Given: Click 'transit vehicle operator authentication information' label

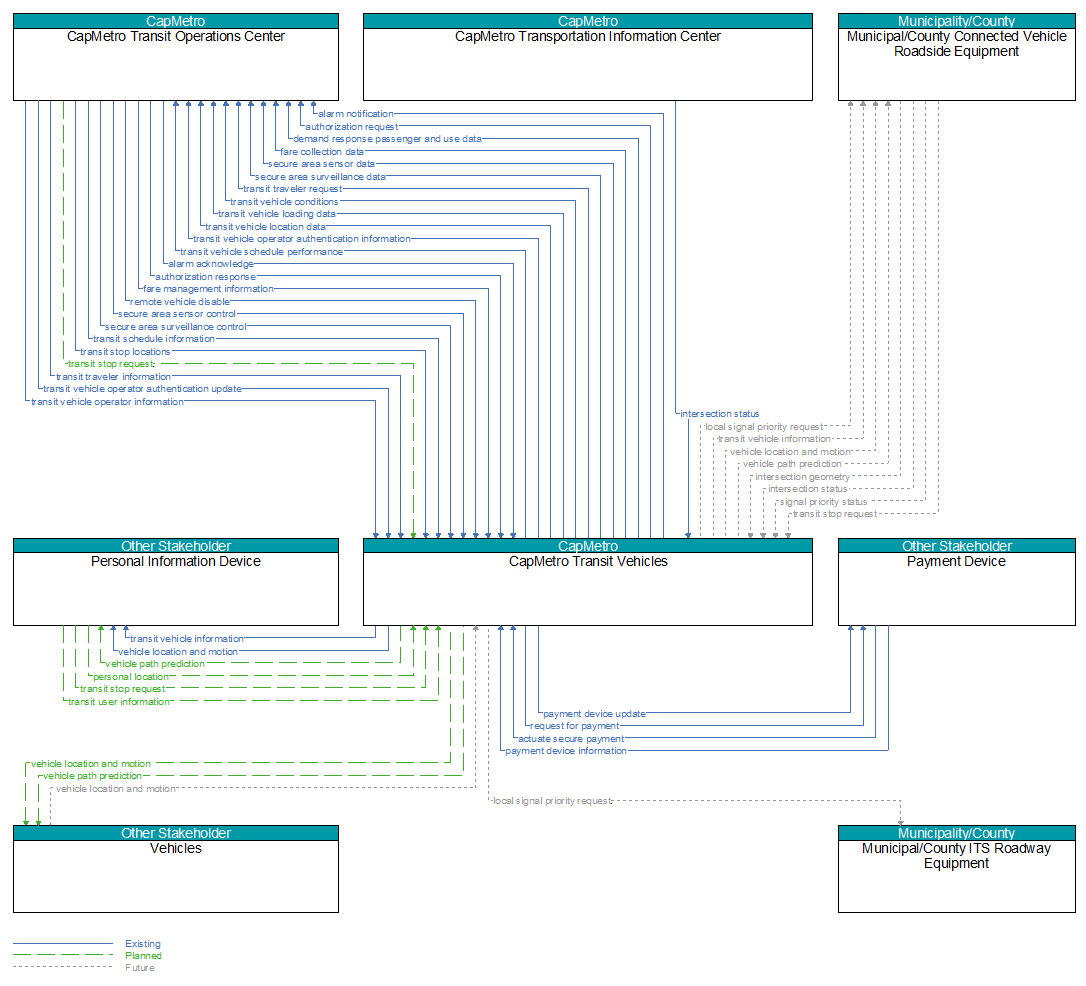Looking at the screenshot, I should (302, 239).
